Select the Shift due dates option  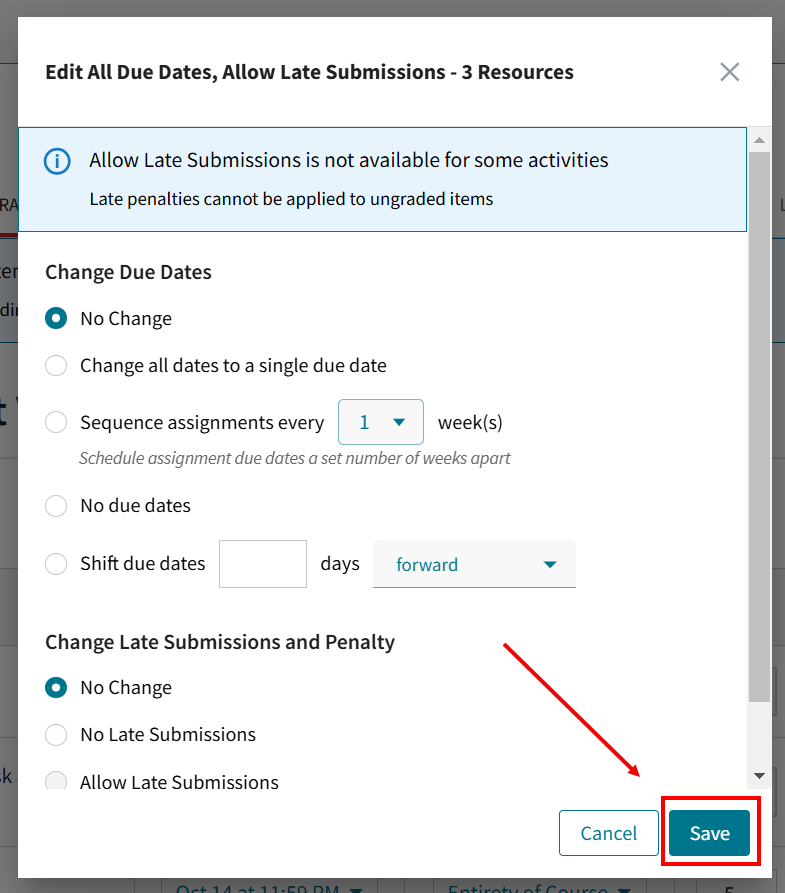pyautogui.click(x=56, y=564)
